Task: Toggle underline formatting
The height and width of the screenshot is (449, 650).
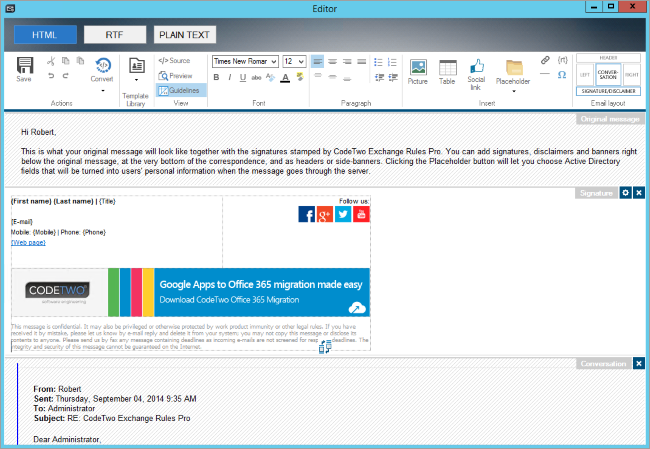Action: 243,77
